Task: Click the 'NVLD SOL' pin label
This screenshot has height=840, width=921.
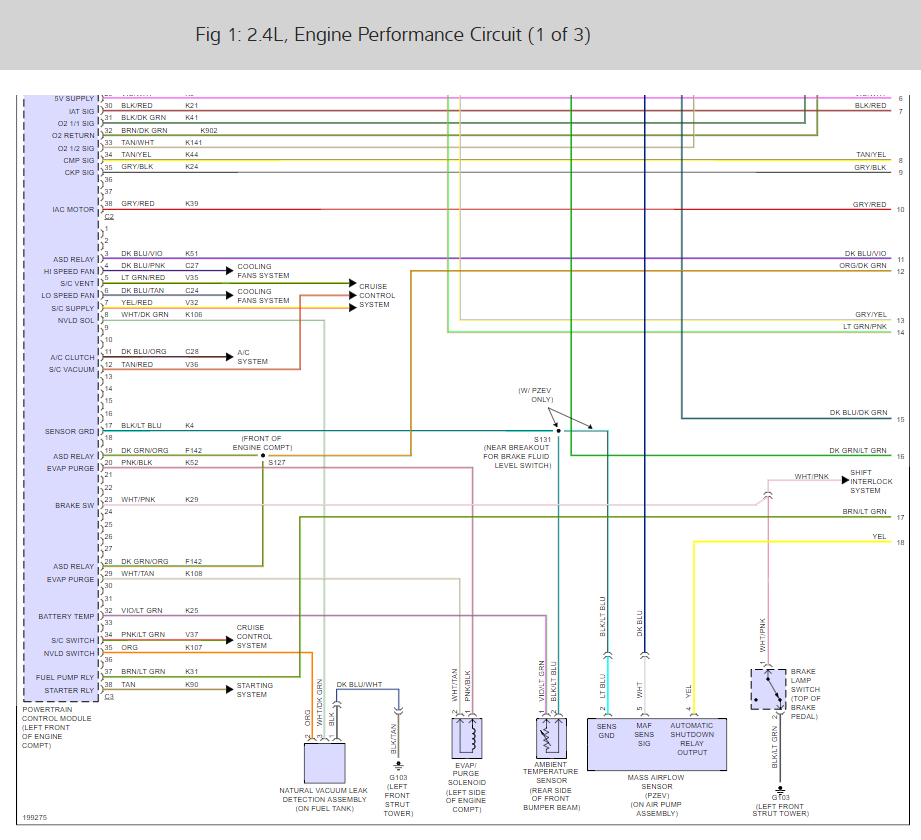Action: click(76, 321)
